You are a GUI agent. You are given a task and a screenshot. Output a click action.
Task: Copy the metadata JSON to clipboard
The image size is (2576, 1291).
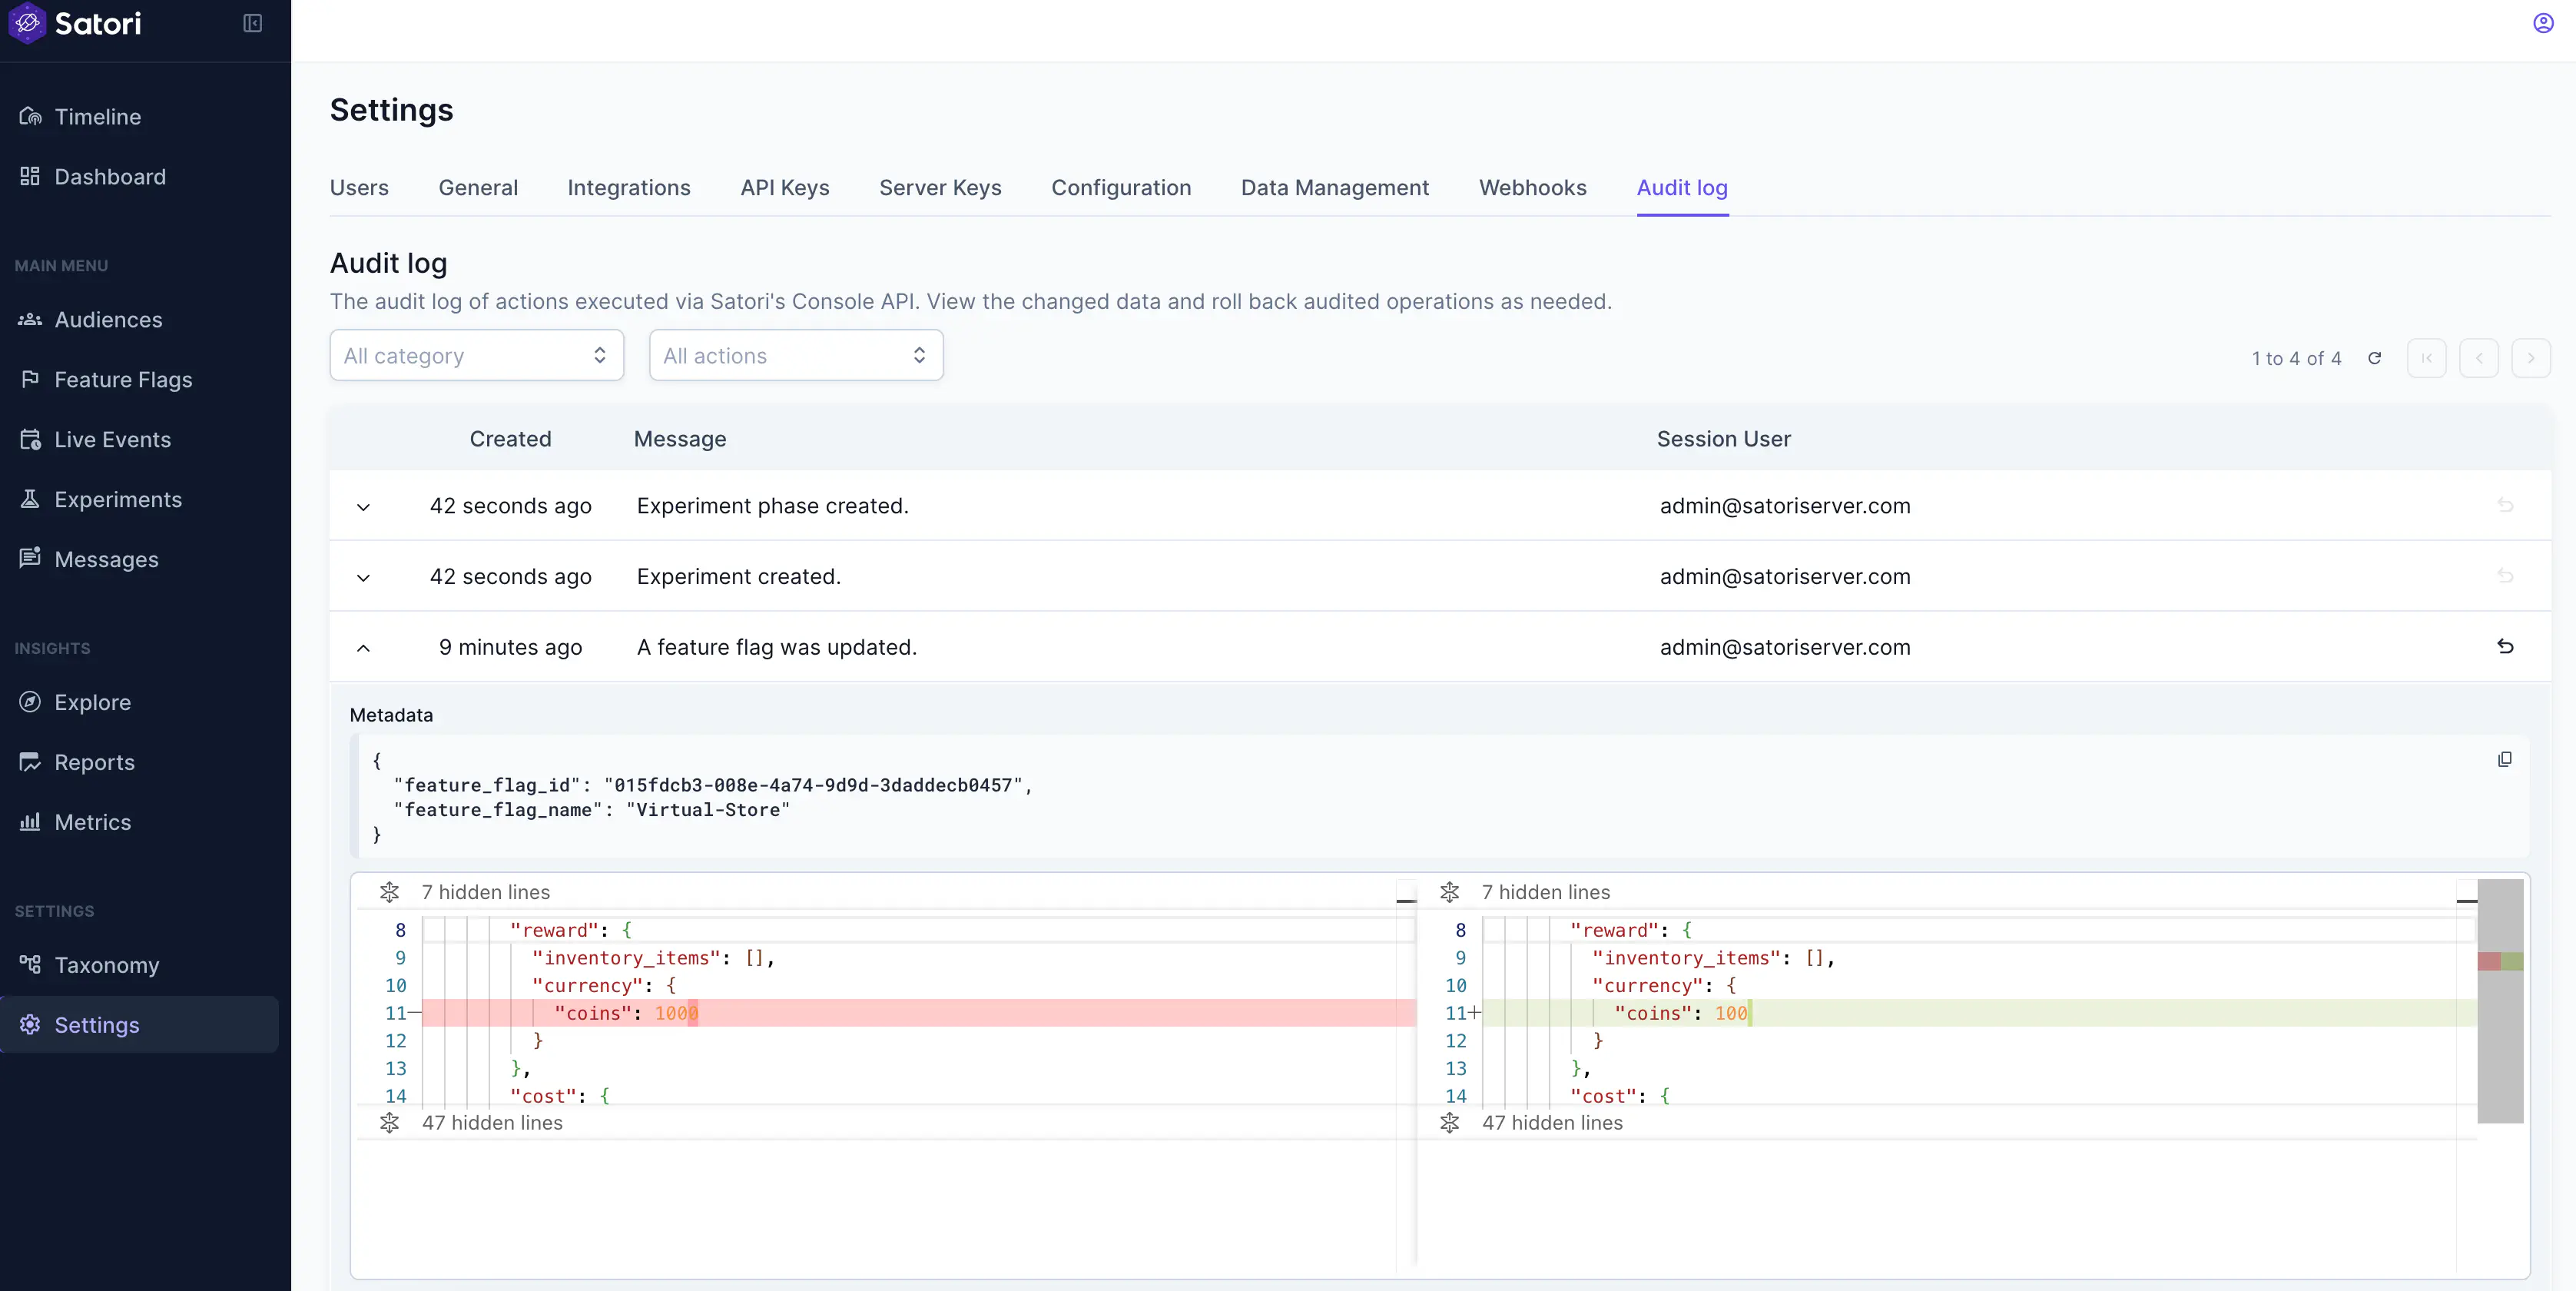click(2504, 760)
